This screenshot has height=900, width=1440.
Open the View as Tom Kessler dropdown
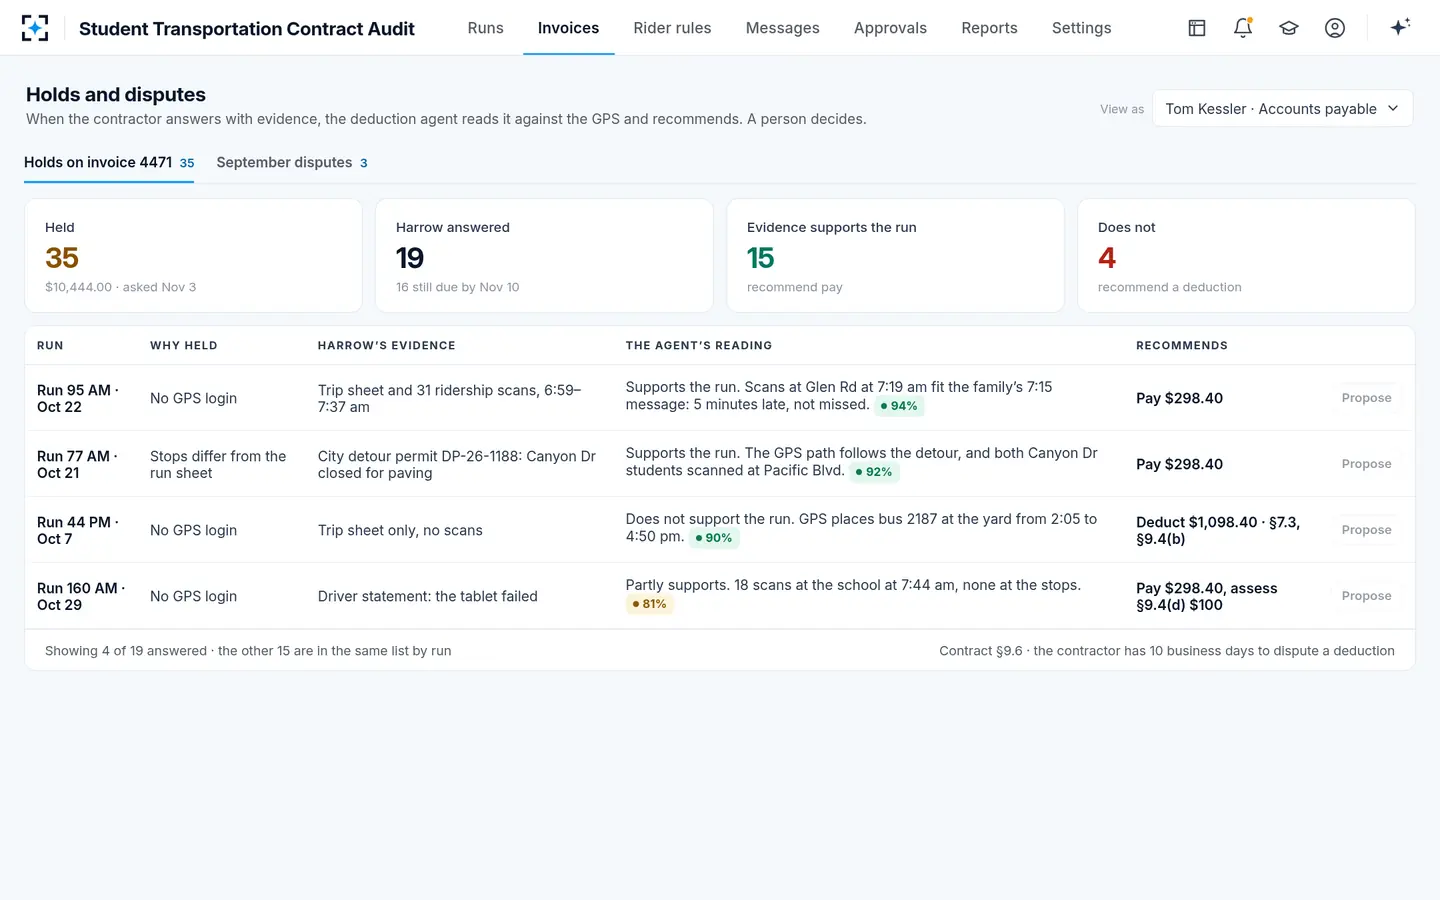(1283, 109)
